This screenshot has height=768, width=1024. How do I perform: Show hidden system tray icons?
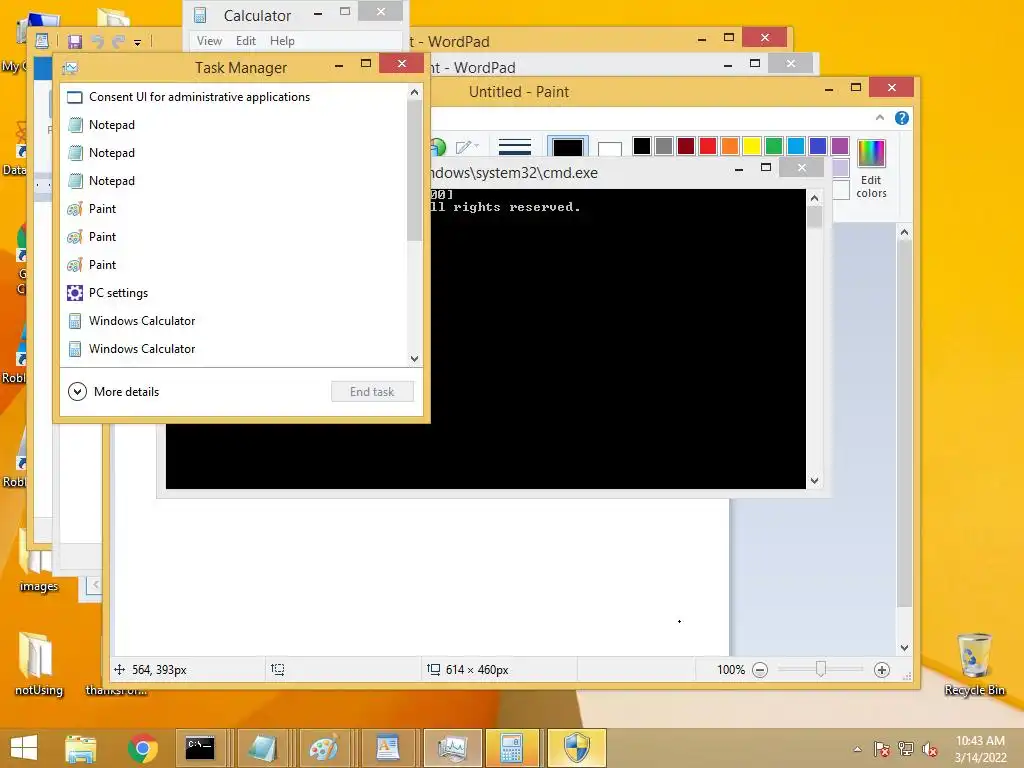[857, 749]
